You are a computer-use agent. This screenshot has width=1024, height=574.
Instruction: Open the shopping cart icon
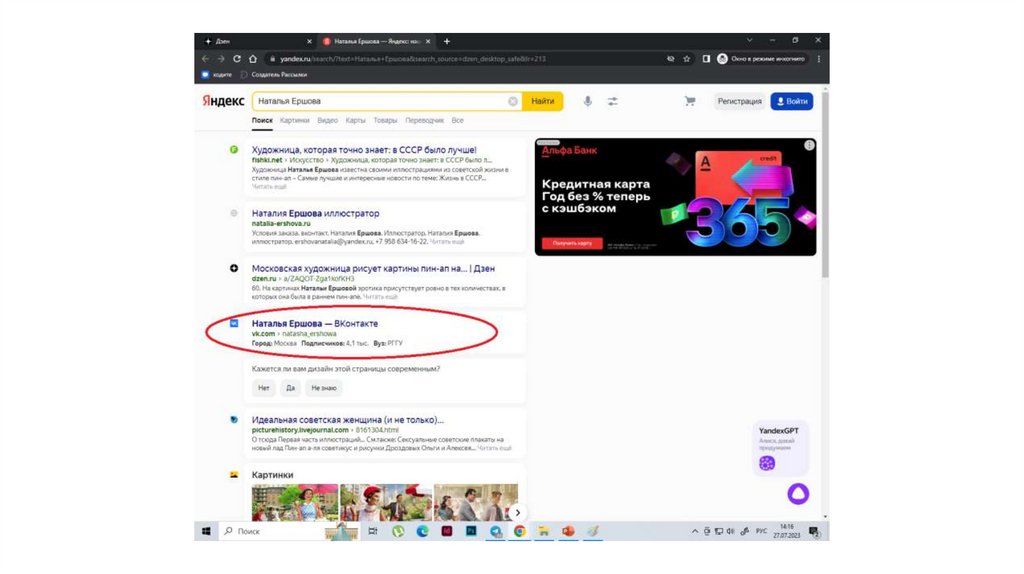pos(689,101)
